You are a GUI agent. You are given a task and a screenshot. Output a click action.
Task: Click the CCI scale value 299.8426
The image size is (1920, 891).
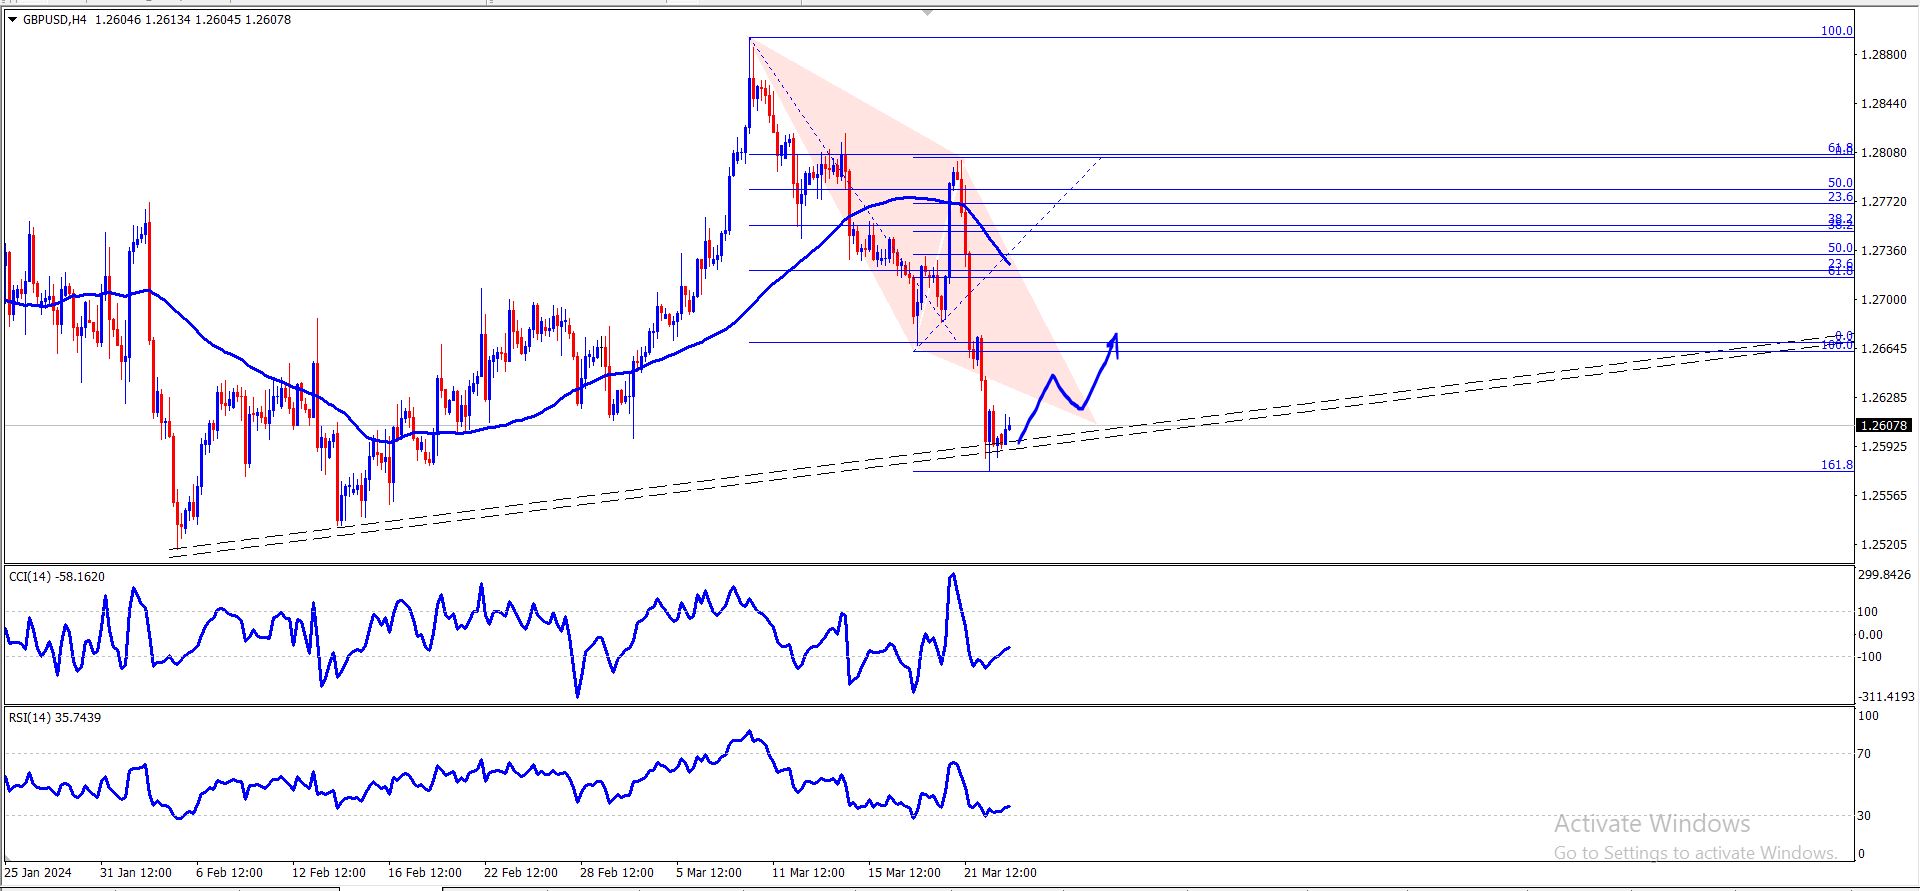coord(1884,575)
